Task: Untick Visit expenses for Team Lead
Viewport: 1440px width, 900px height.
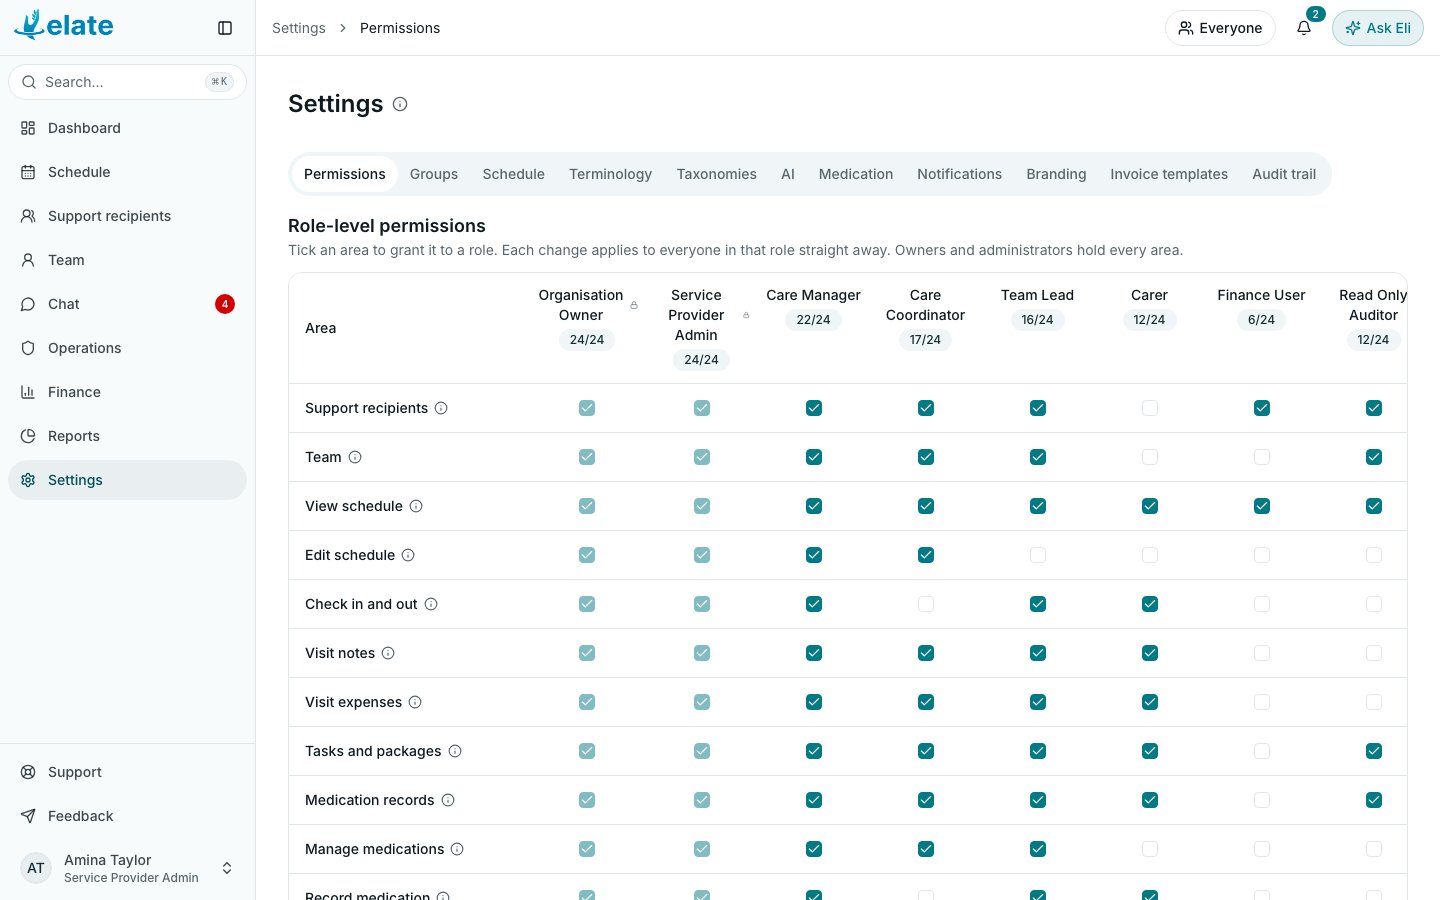Action: coord(1038,702)
